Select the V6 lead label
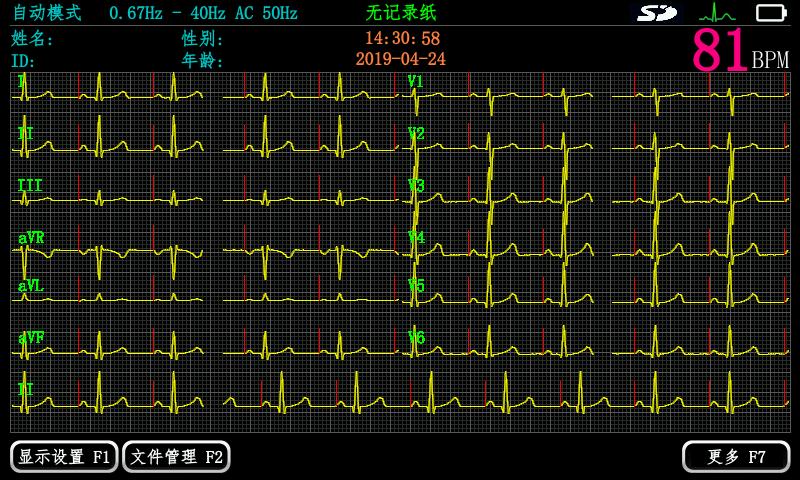800x480 pixels. tap(416, 338)
